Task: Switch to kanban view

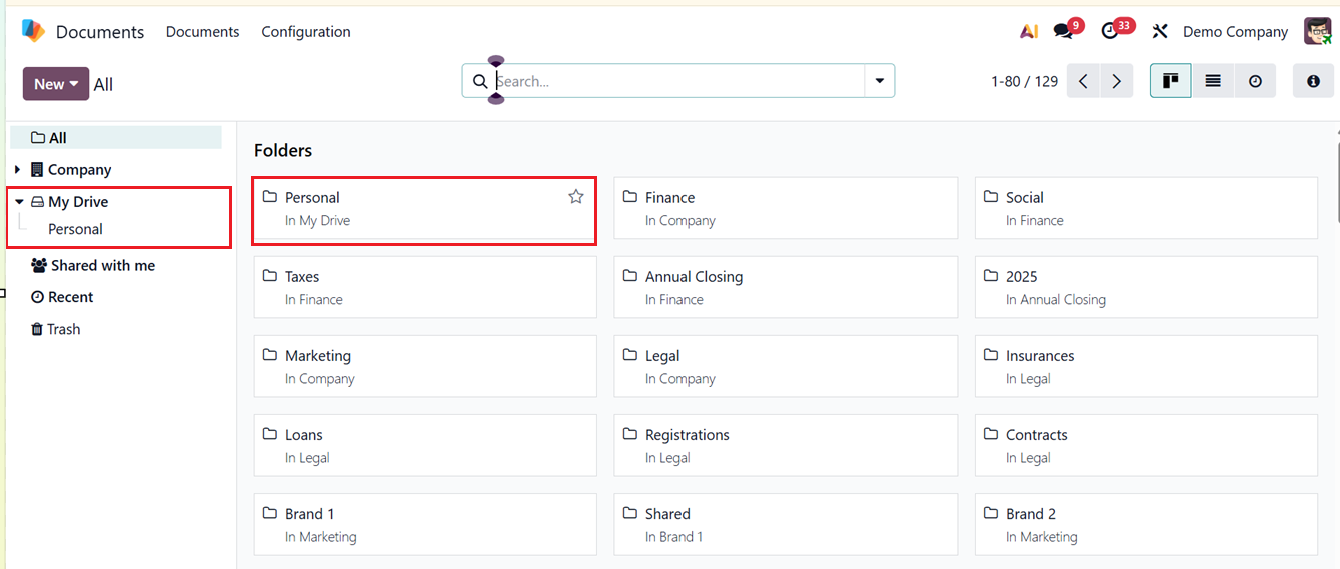Action: 1170,81
